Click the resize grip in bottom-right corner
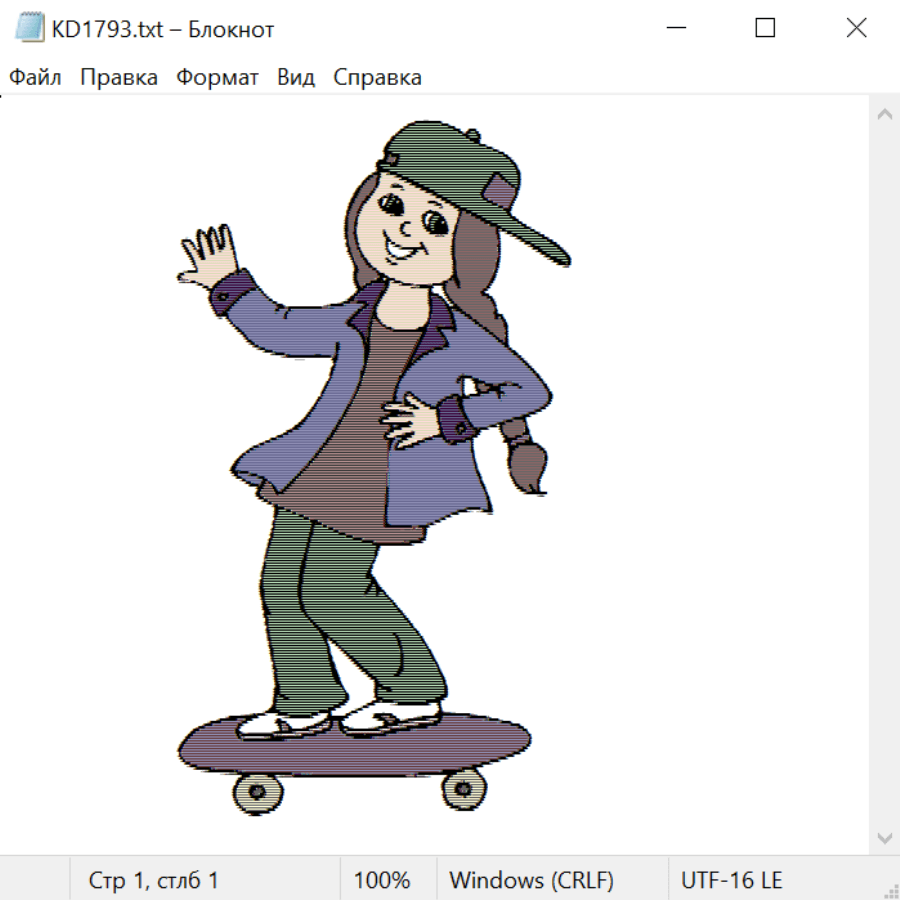Viewport: 900px width, 900px height. pos(891,891)
